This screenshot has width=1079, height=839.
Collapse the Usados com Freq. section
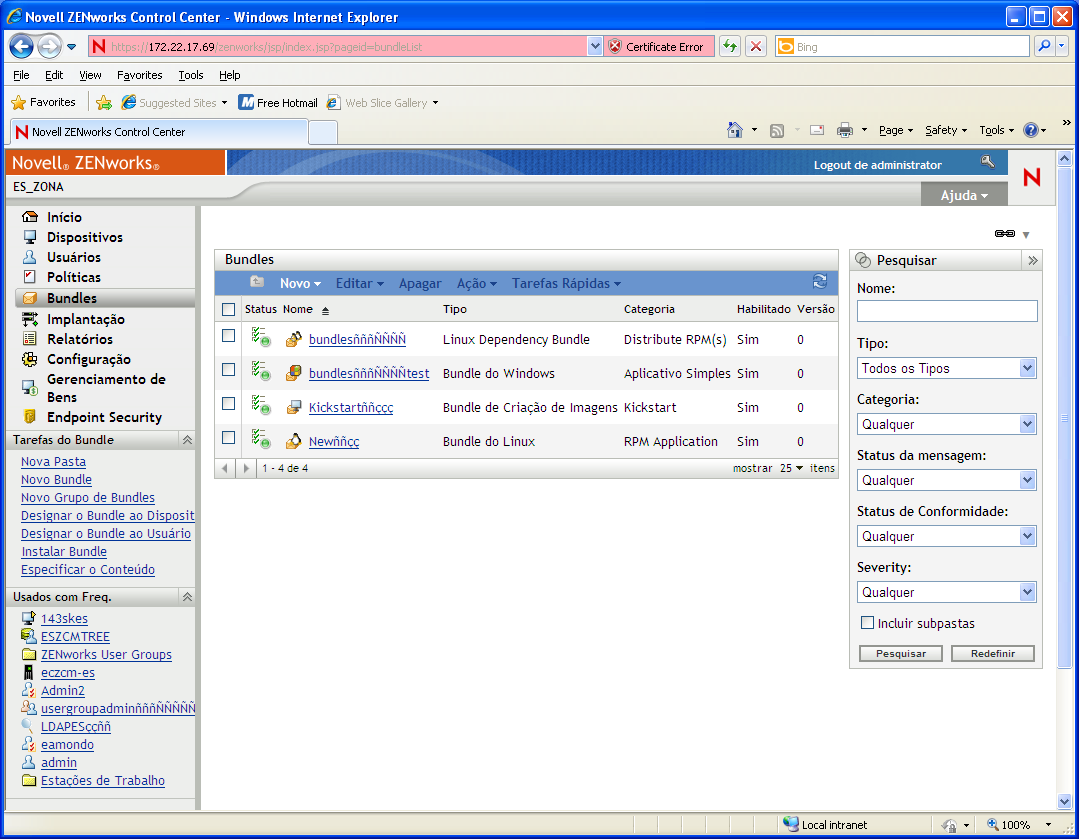click(186, 597)
